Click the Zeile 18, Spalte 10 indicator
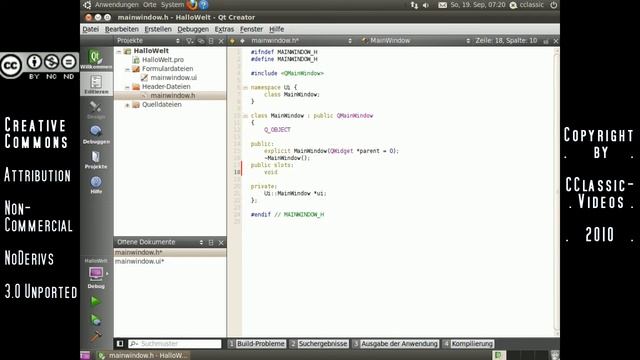640x360 pixels. [506, 40]
